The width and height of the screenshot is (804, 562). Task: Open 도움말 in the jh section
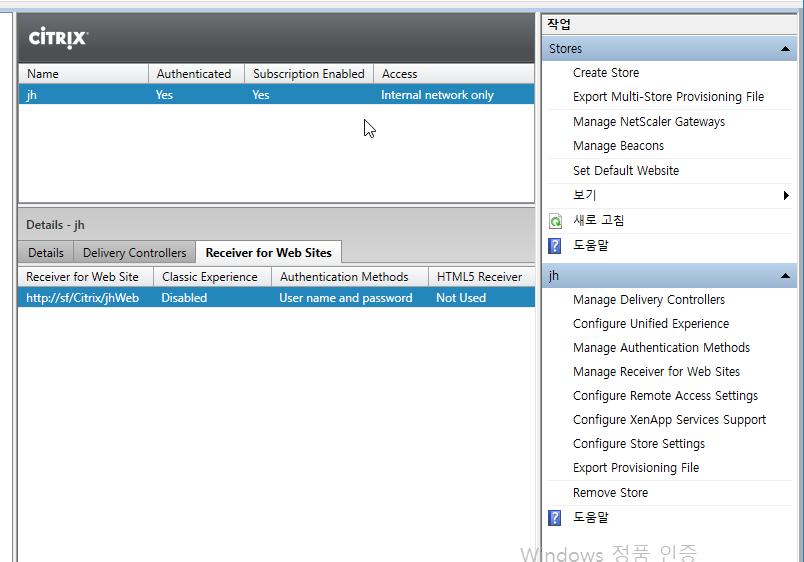pos(591,517)
